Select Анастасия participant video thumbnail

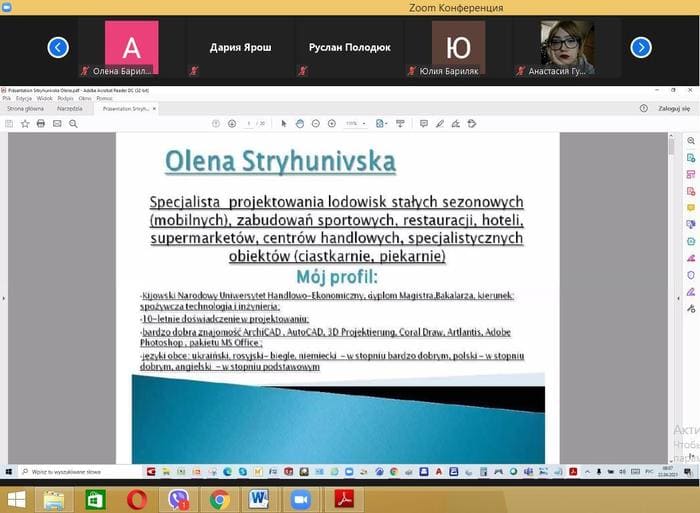tap(567, 48)
